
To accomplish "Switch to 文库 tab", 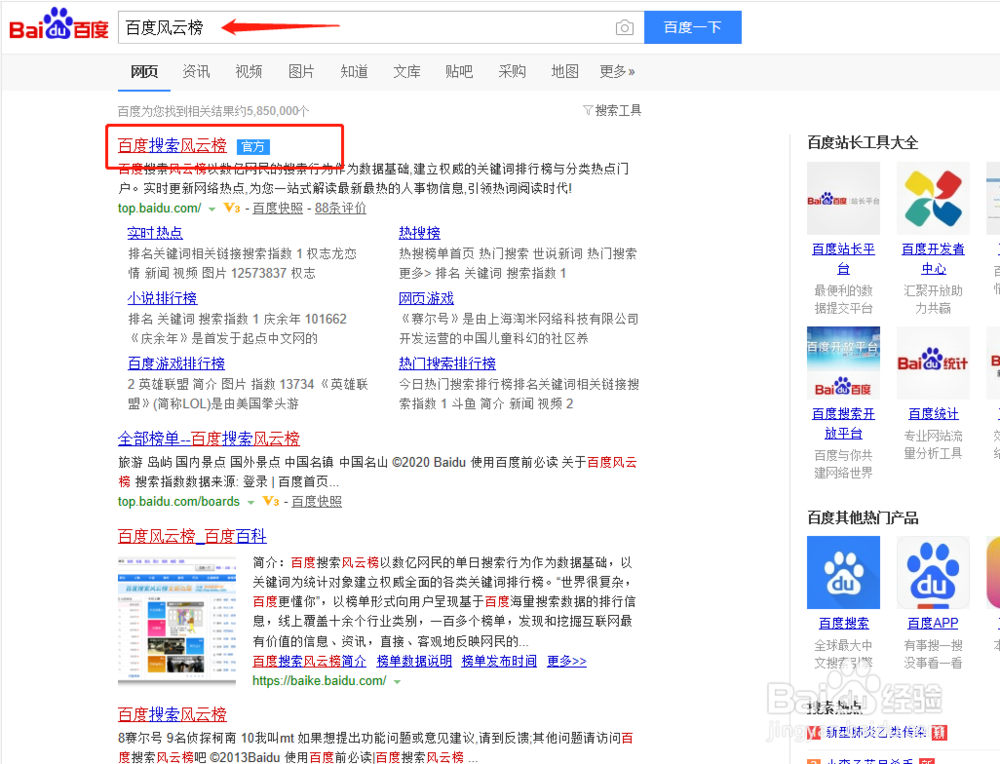I will click(407, 71).
